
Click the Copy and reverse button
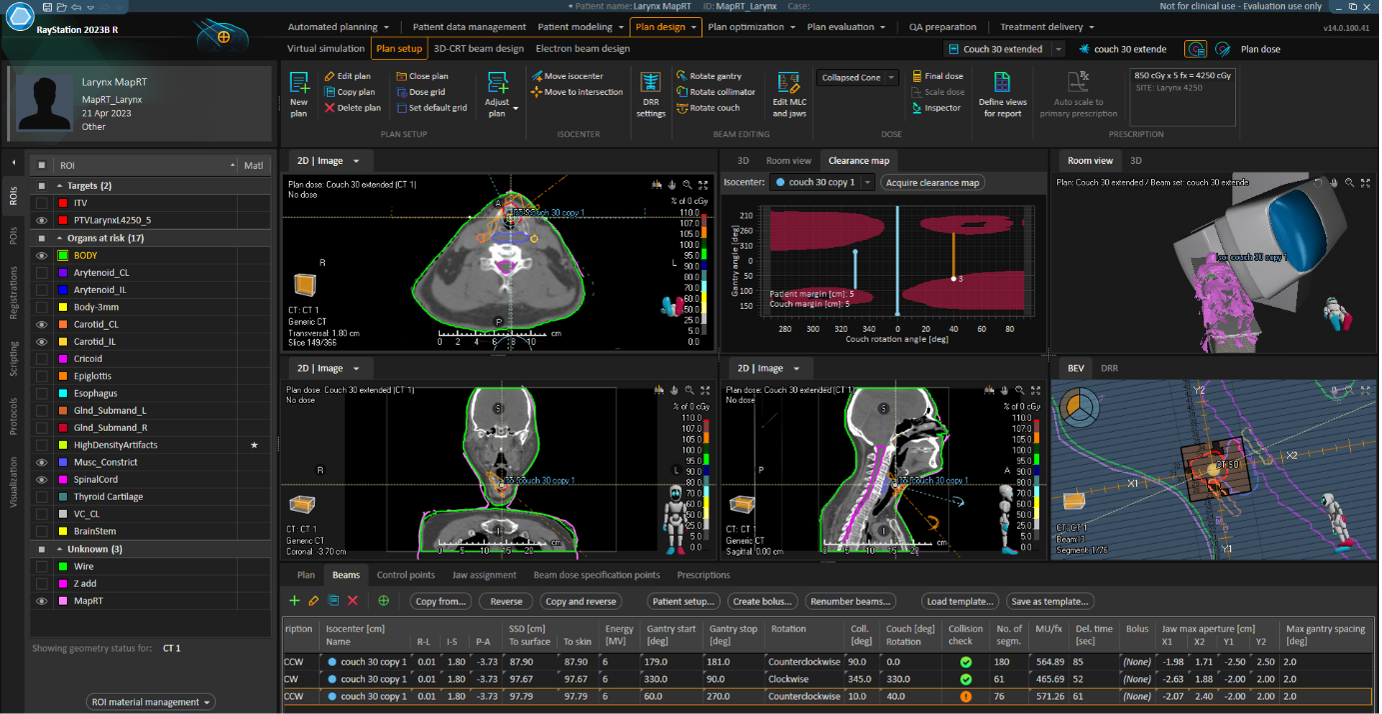580,601
